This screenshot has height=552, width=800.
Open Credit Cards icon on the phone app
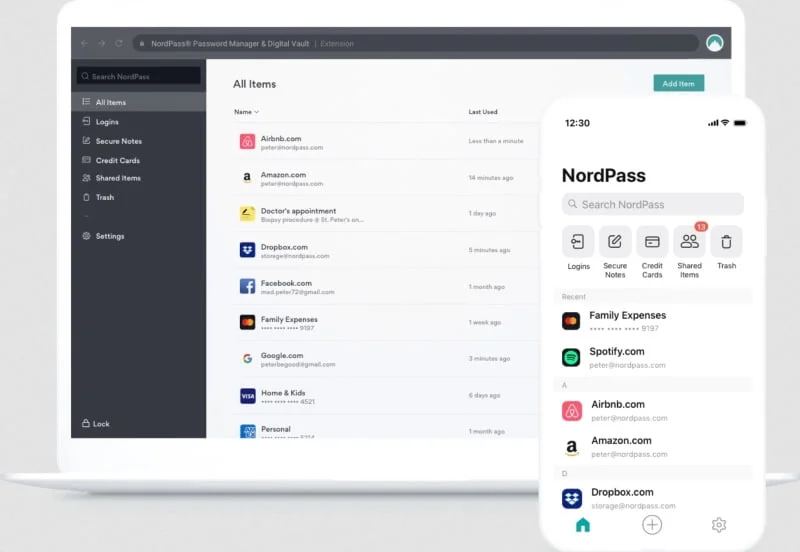click(x=652, y=241)
